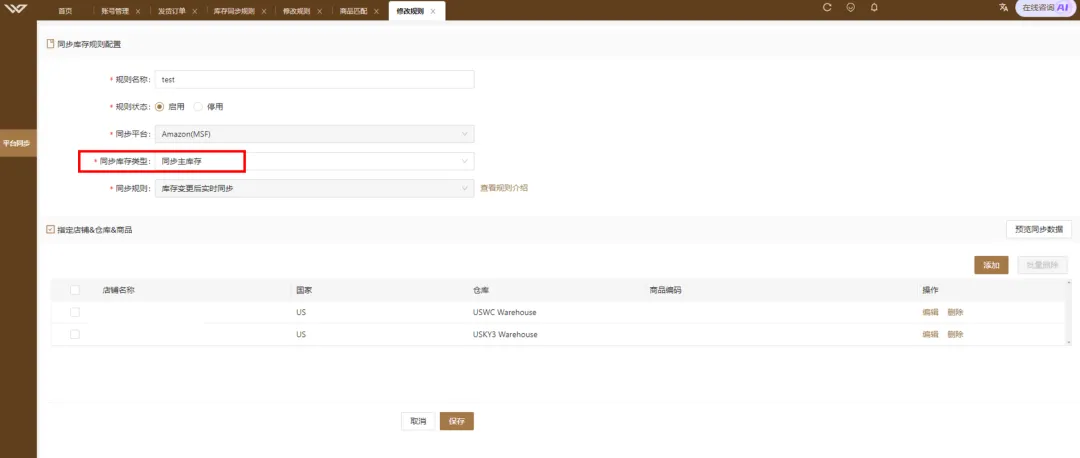Switch to the 首页 tab
This screenshot has width=1080, height=458.
[x=65, y=12]
